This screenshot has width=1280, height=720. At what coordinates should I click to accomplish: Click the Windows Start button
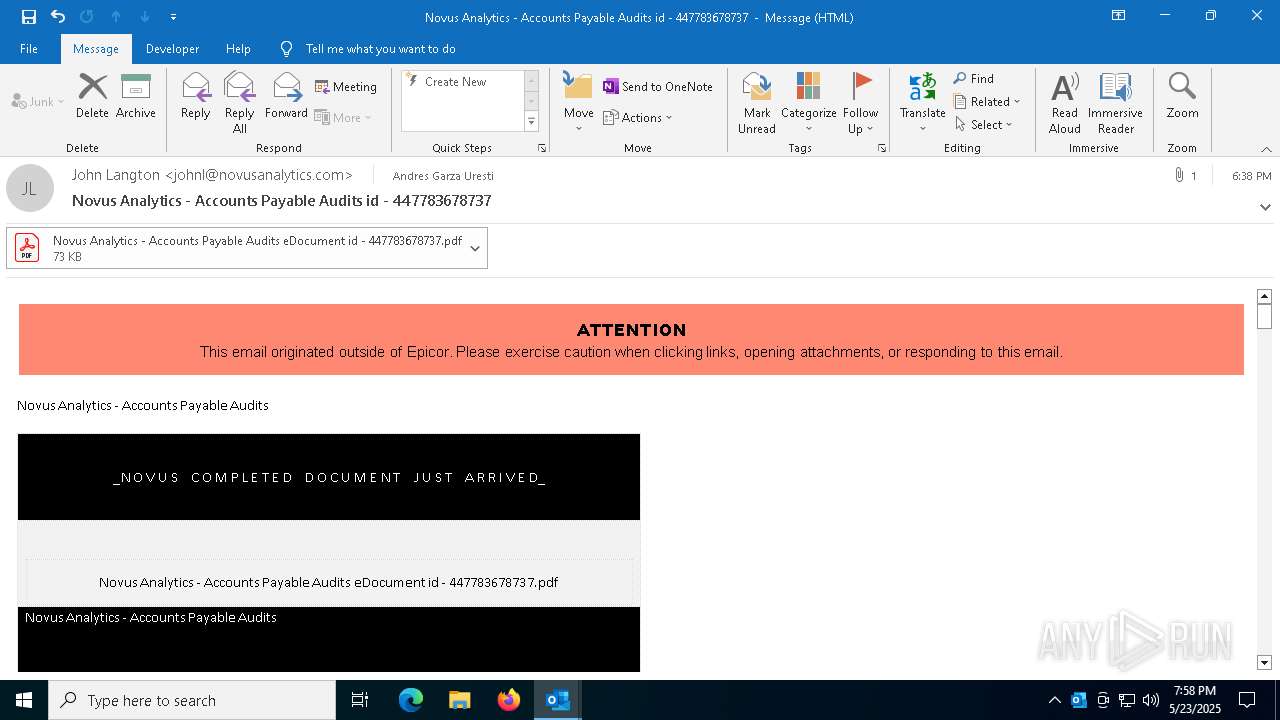coord(24,700)
